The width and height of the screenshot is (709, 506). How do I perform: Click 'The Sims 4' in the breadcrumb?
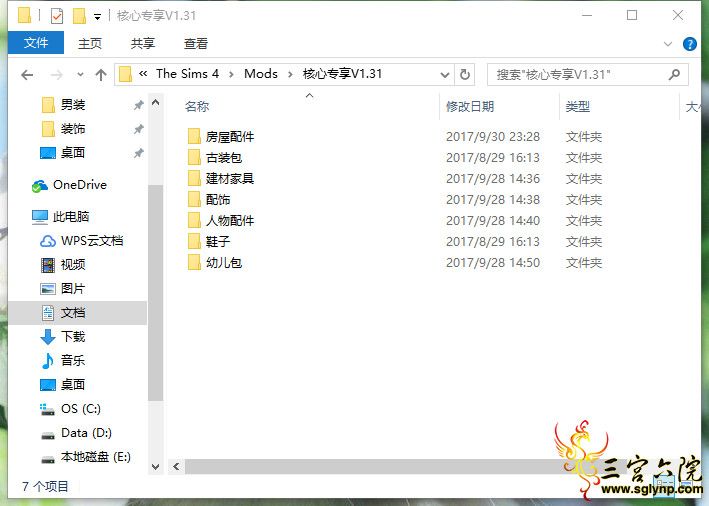pyautogui.click(x=187, y=74)
